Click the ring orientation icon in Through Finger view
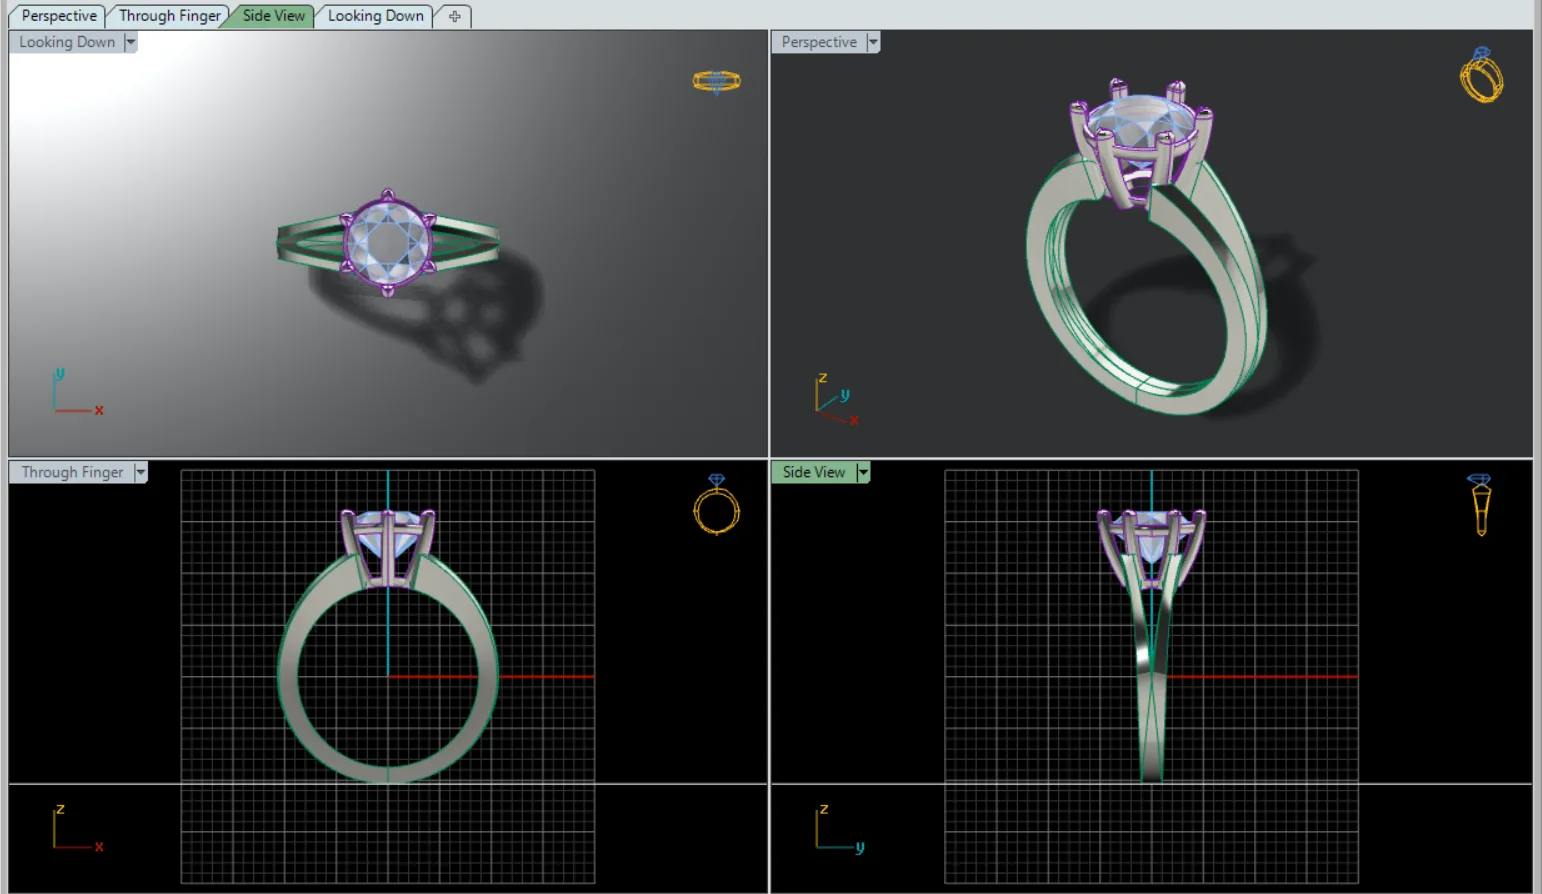The image size is (1542, 894). 717,505
